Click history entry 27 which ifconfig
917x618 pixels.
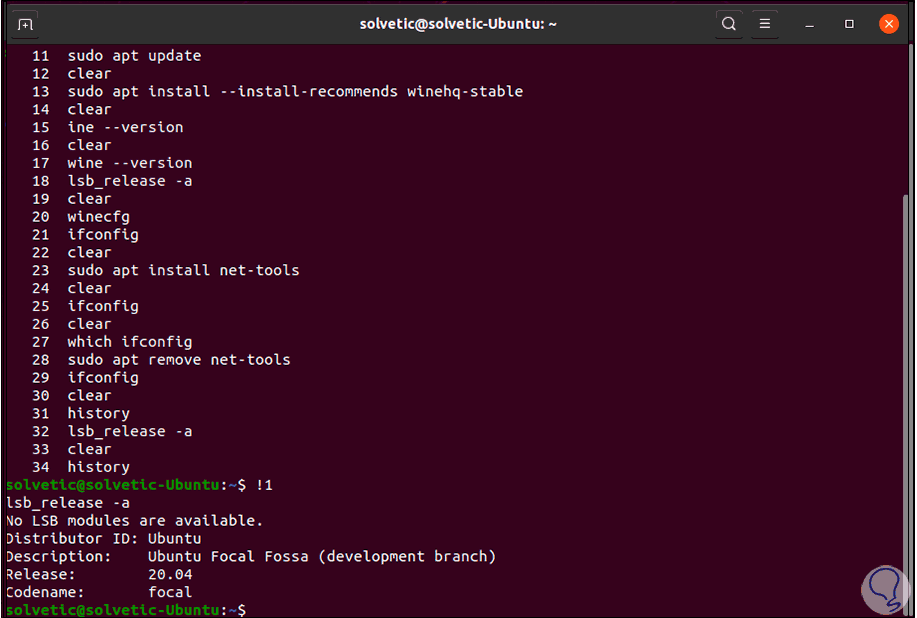[129, 342]
